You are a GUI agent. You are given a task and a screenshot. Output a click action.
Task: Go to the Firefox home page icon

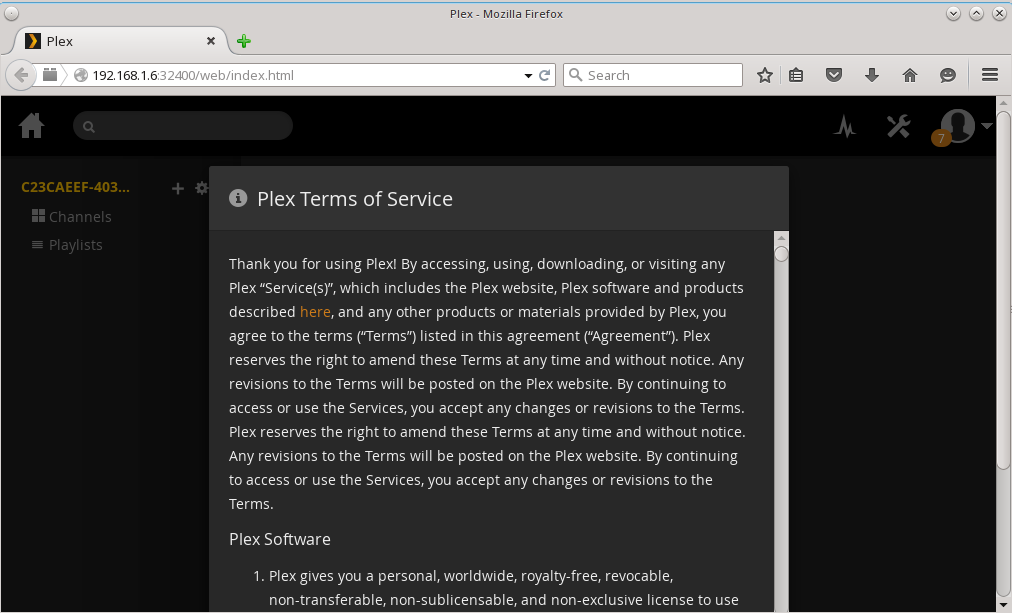(x=909, y=75)
